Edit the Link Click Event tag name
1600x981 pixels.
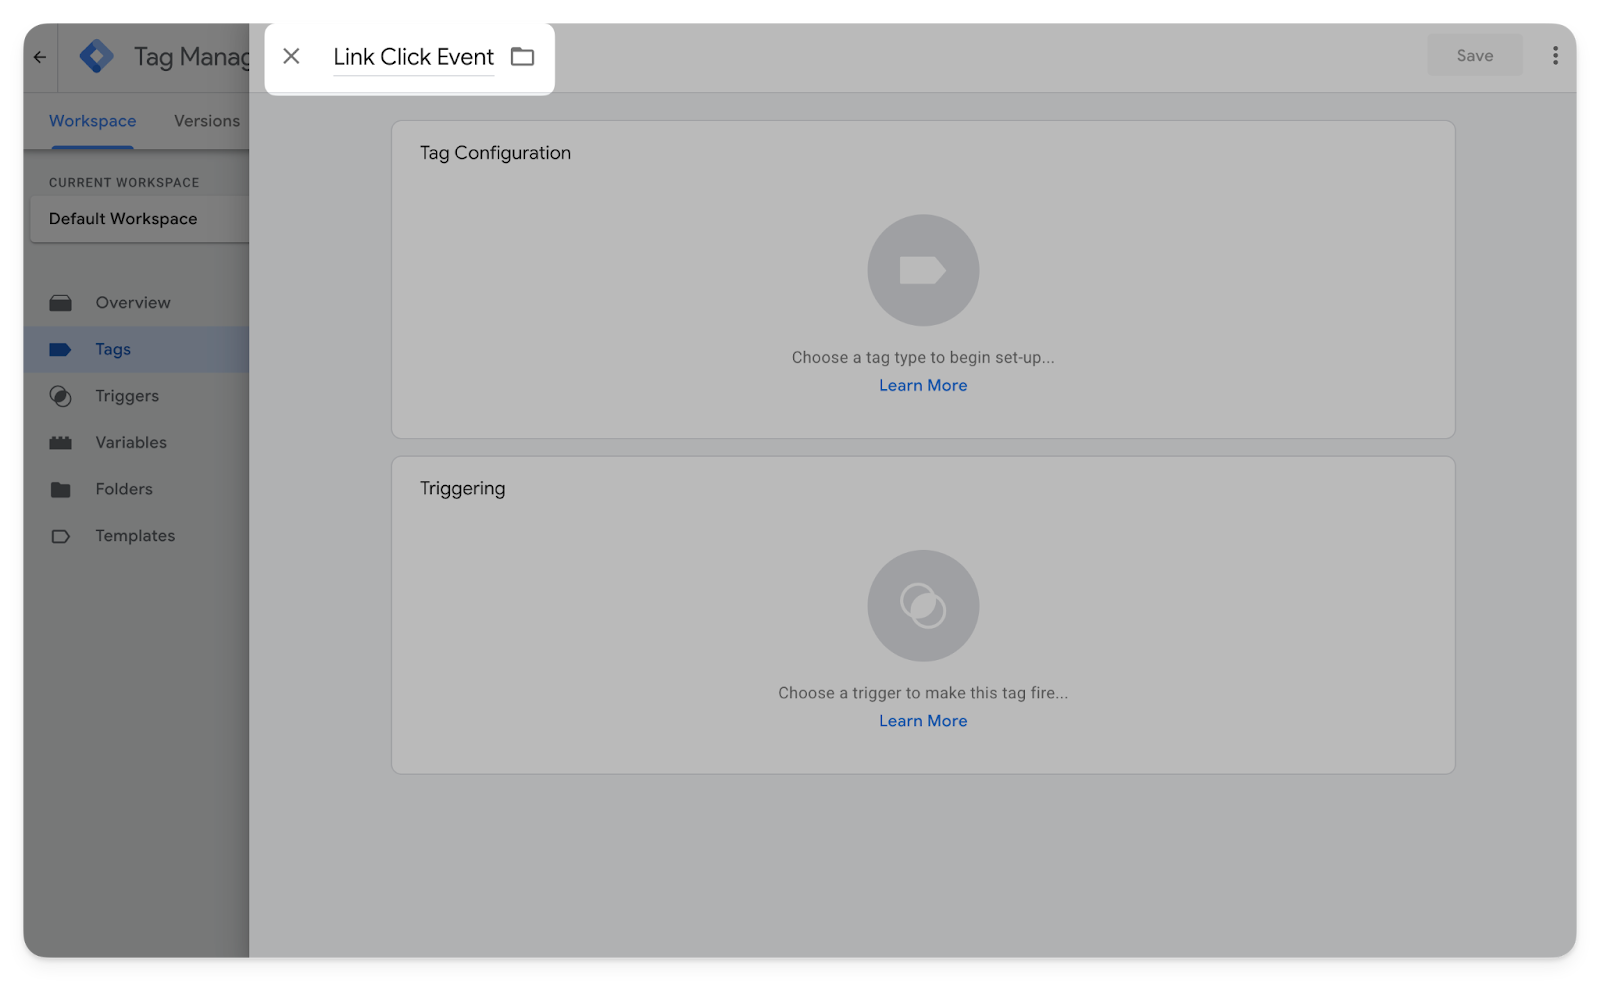point(413,57)
